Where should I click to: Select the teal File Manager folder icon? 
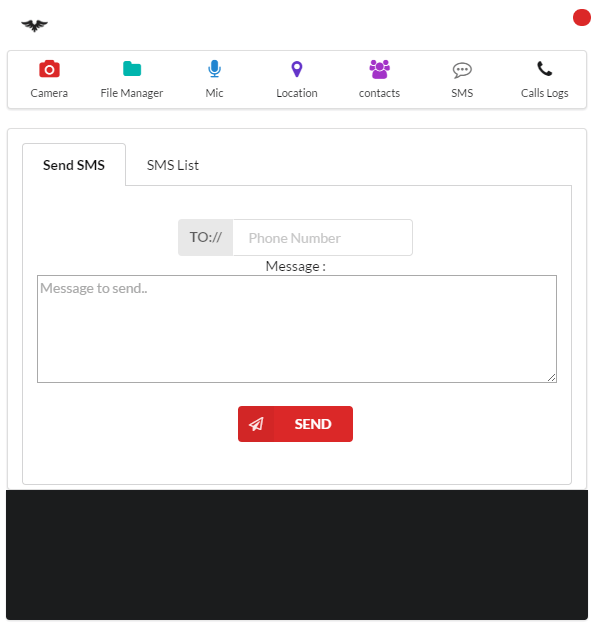pyautogui.click(x=132, y=69)
